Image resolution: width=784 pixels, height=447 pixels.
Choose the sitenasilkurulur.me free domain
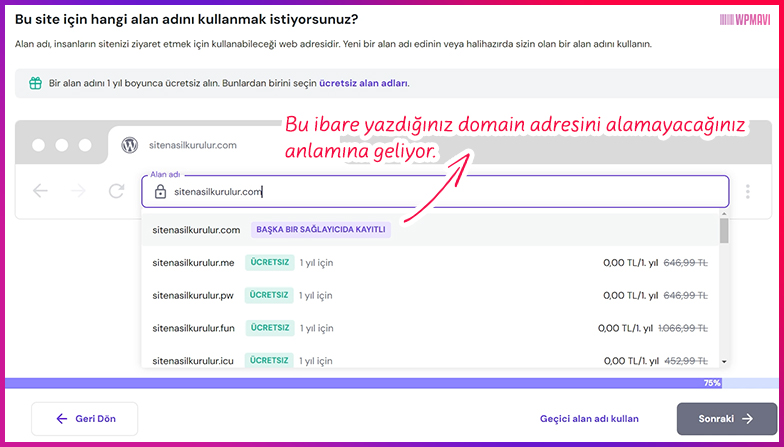[x=430, y=262]
